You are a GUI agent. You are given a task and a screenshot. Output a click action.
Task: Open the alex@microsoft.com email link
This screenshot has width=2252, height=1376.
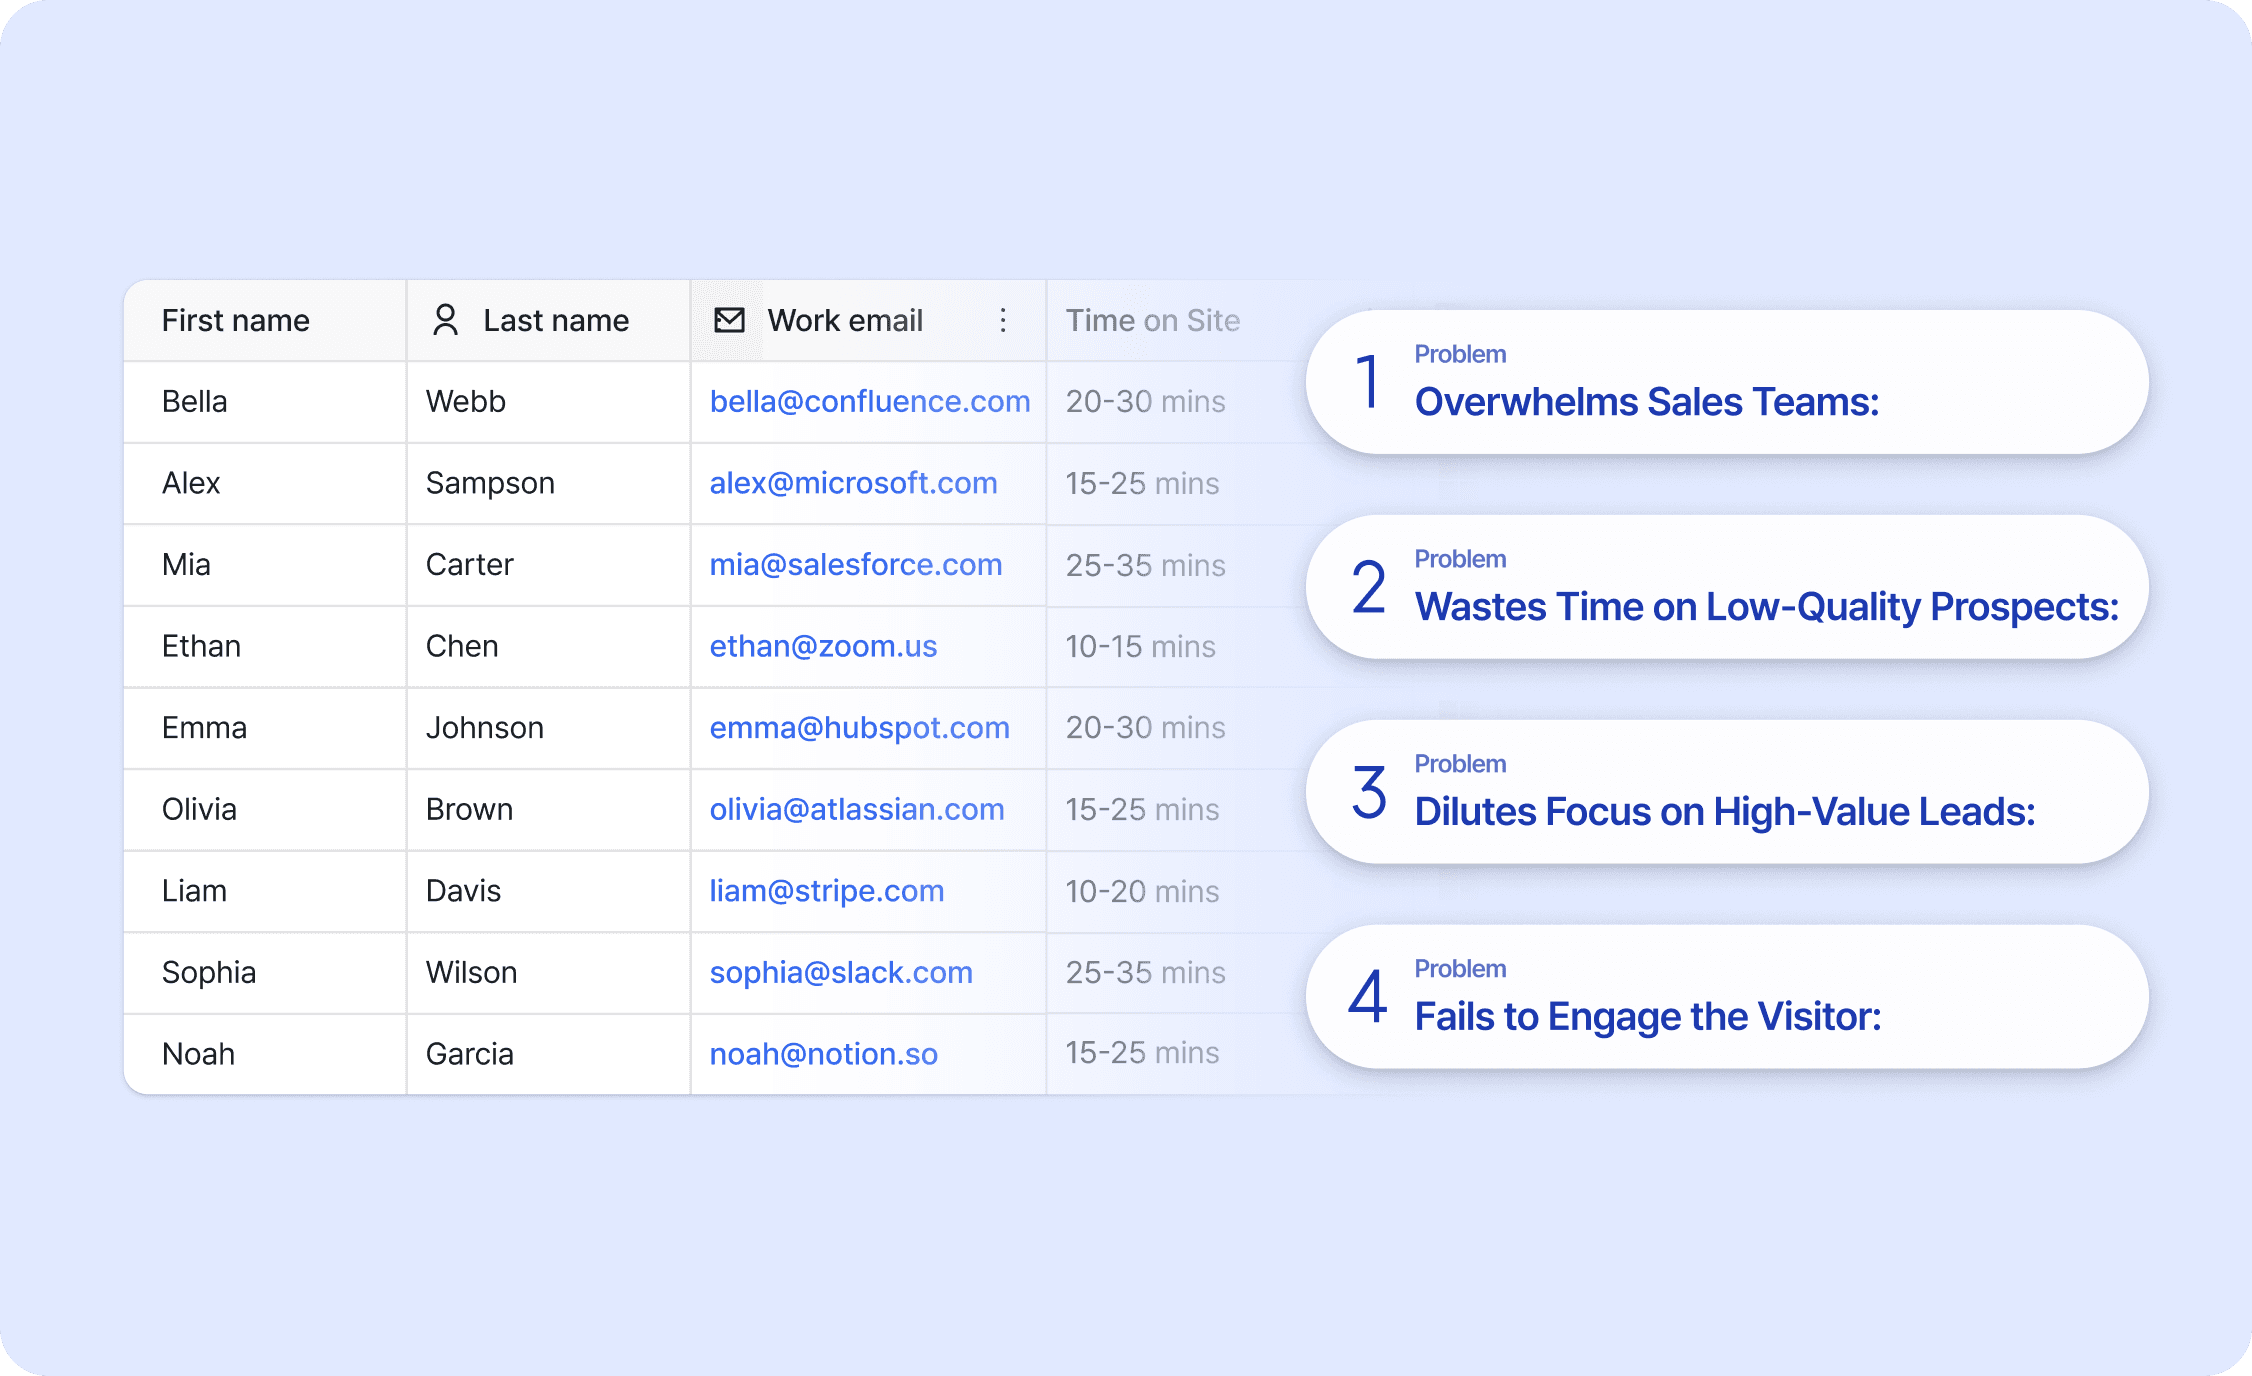853,483
